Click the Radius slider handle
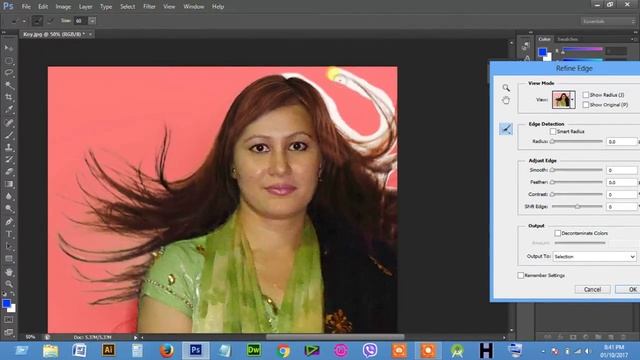Screen dimensions: 640x360 tap(552, 142)
